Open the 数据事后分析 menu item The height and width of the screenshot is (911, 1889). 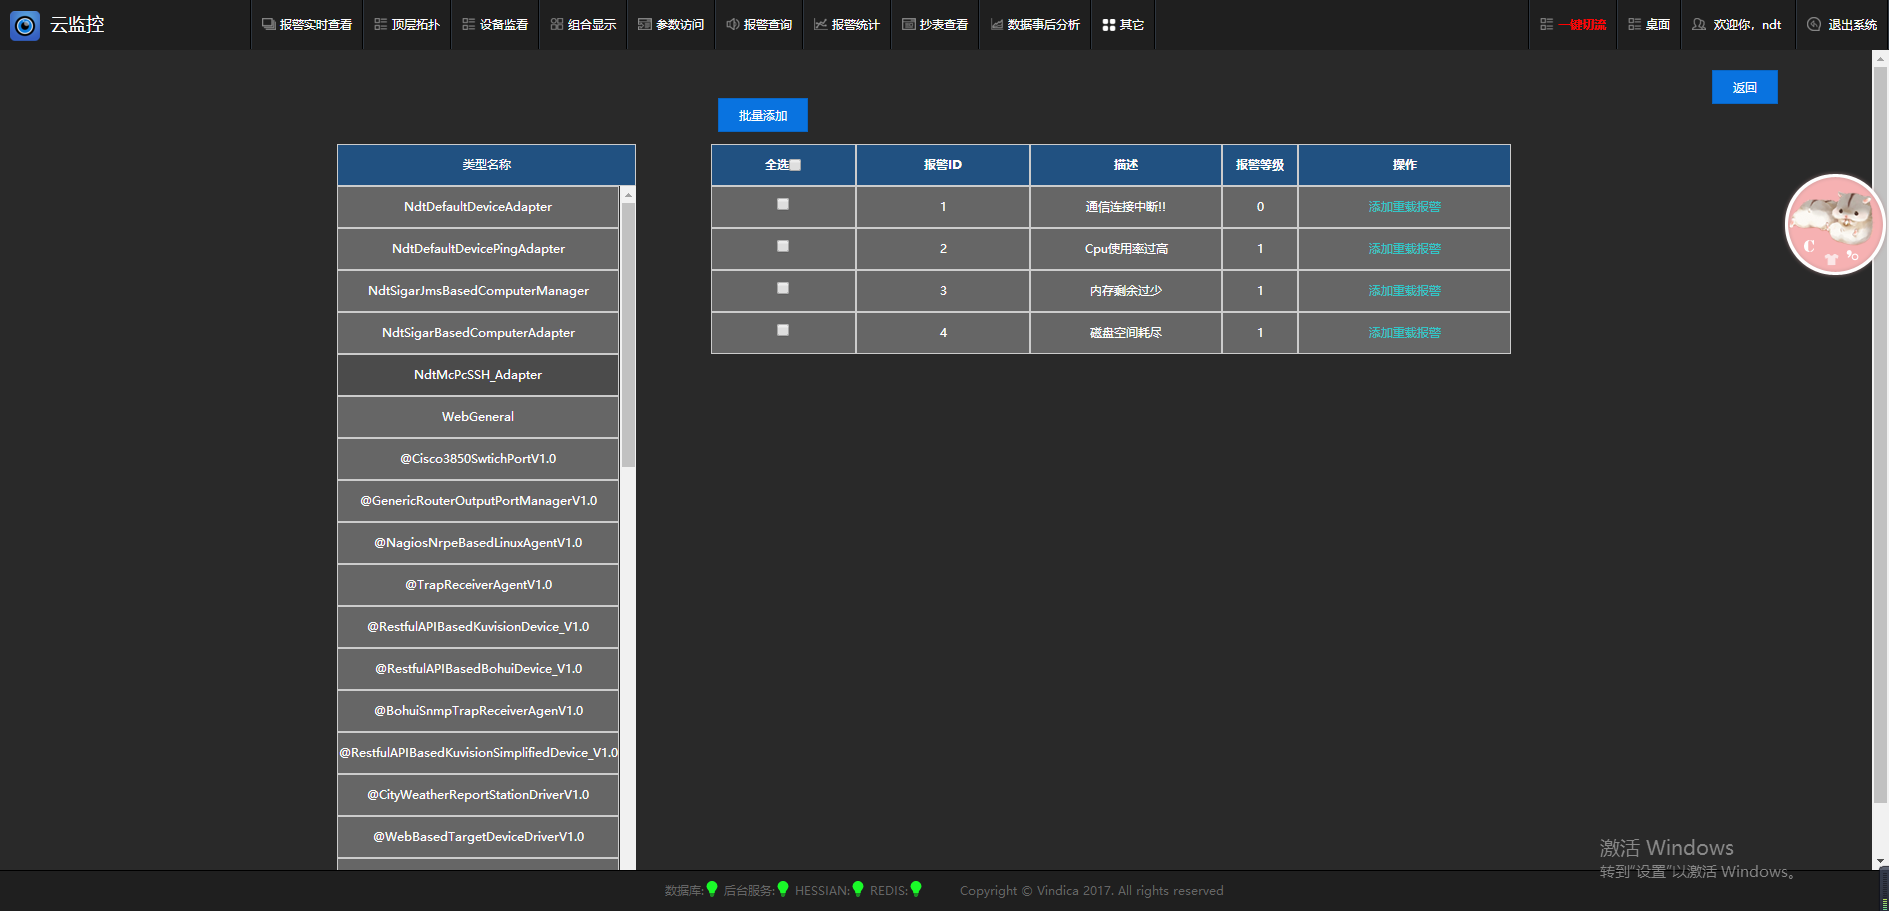tap(1035, 25)
